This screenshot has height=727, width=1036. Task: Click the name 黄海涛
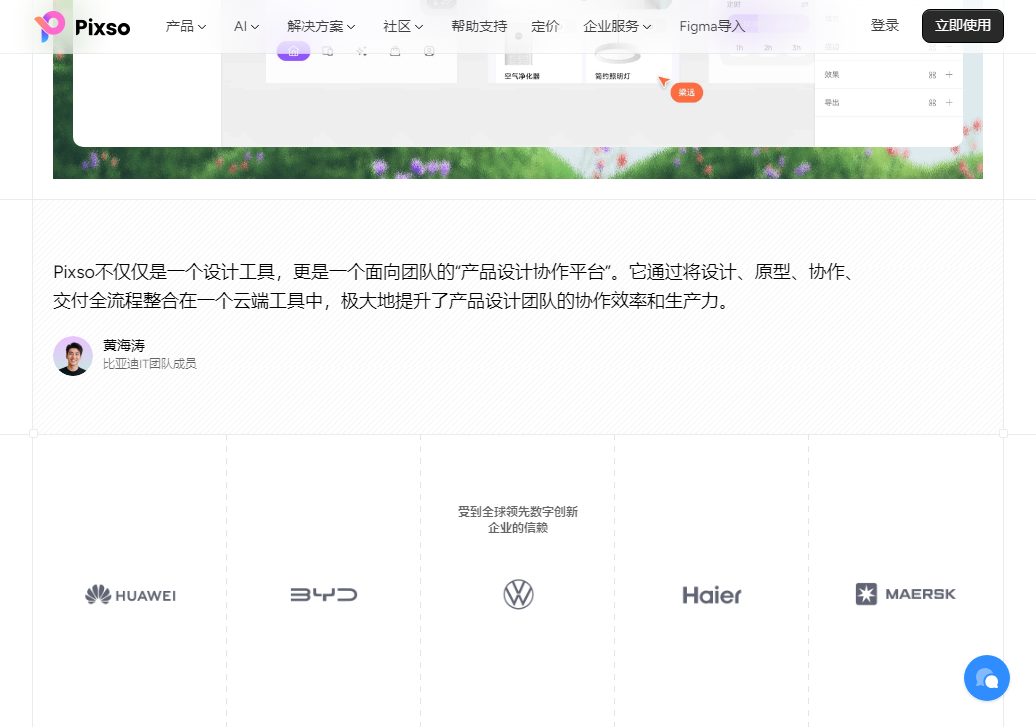click(124, 346)
